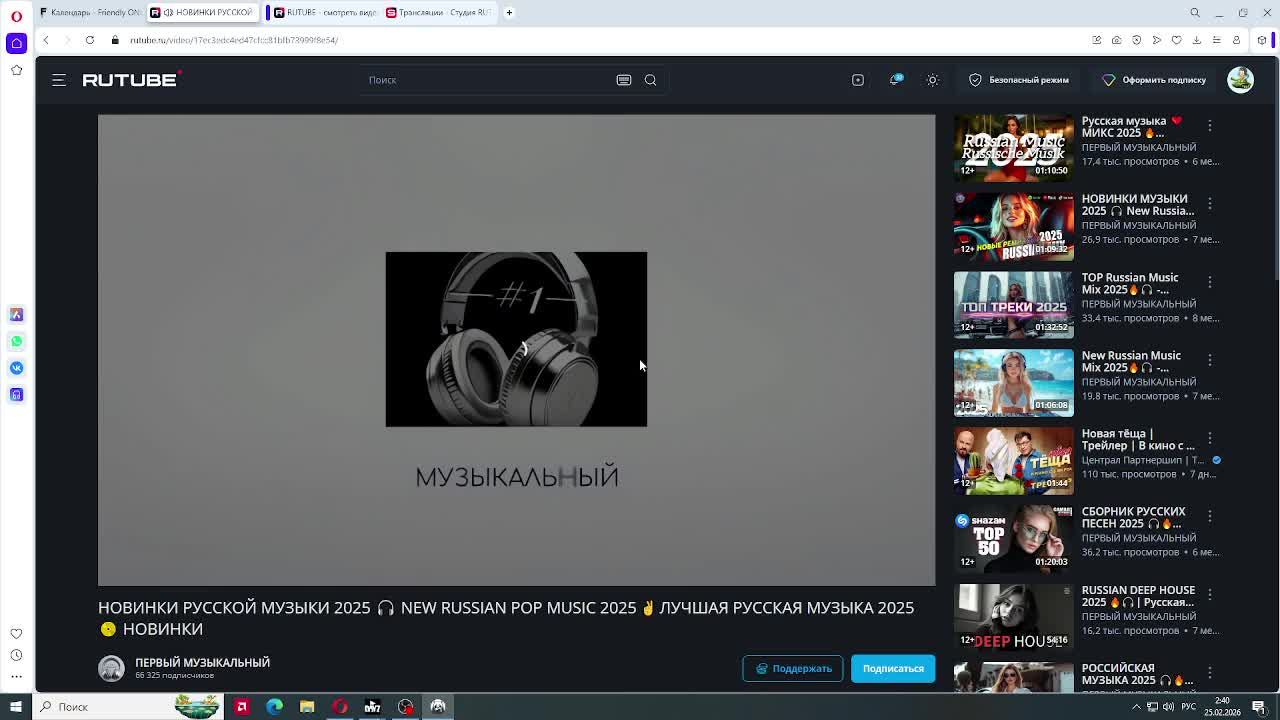
Task: Open options menu for НОВИНКИ МУЗЫКИ 2025 video
Action: click(1209, 204)
